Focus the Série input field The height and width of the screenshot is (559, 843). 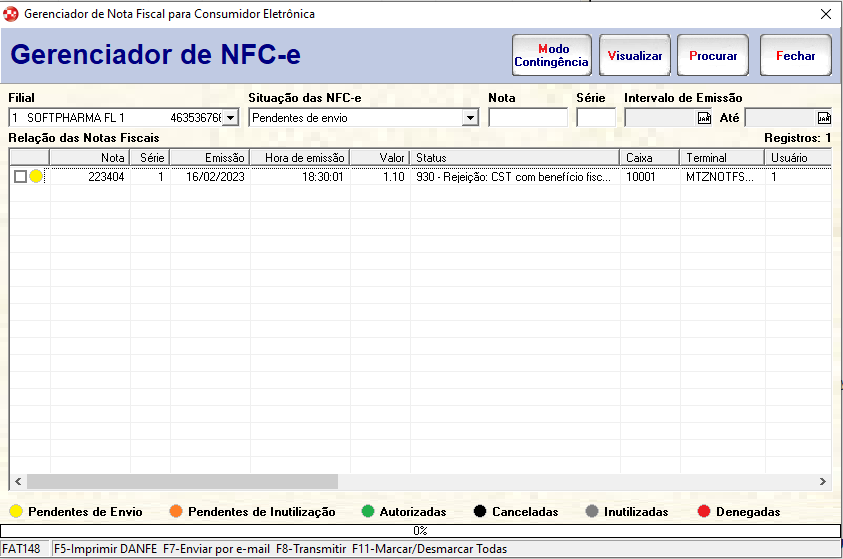tap(596, 118)
